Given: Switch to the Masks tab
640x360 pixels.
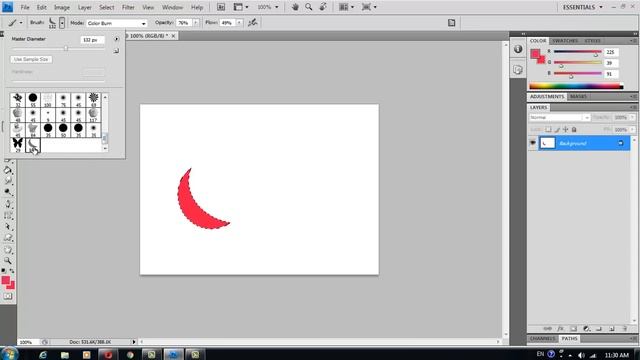Looking at the screenshot, I should tap(578, 97).
